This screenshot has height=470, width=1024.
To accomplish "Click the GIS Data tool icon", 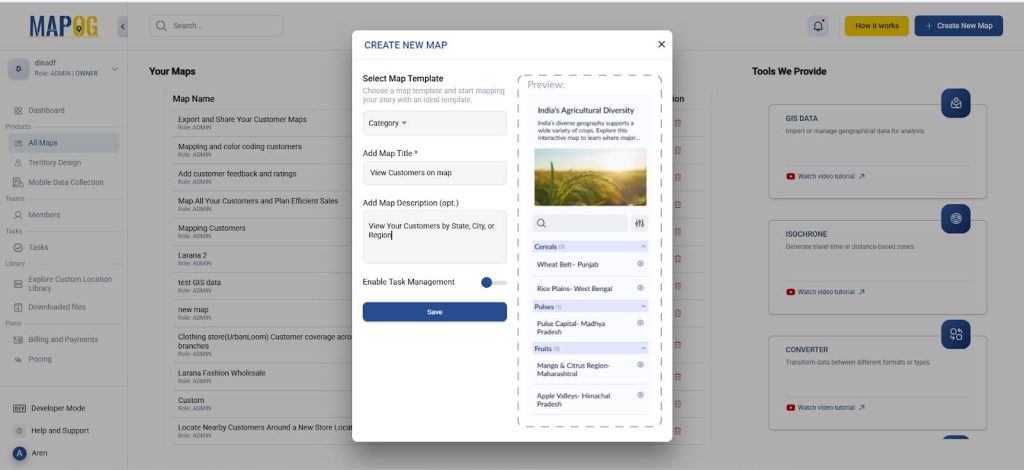I will pos(955,103).
